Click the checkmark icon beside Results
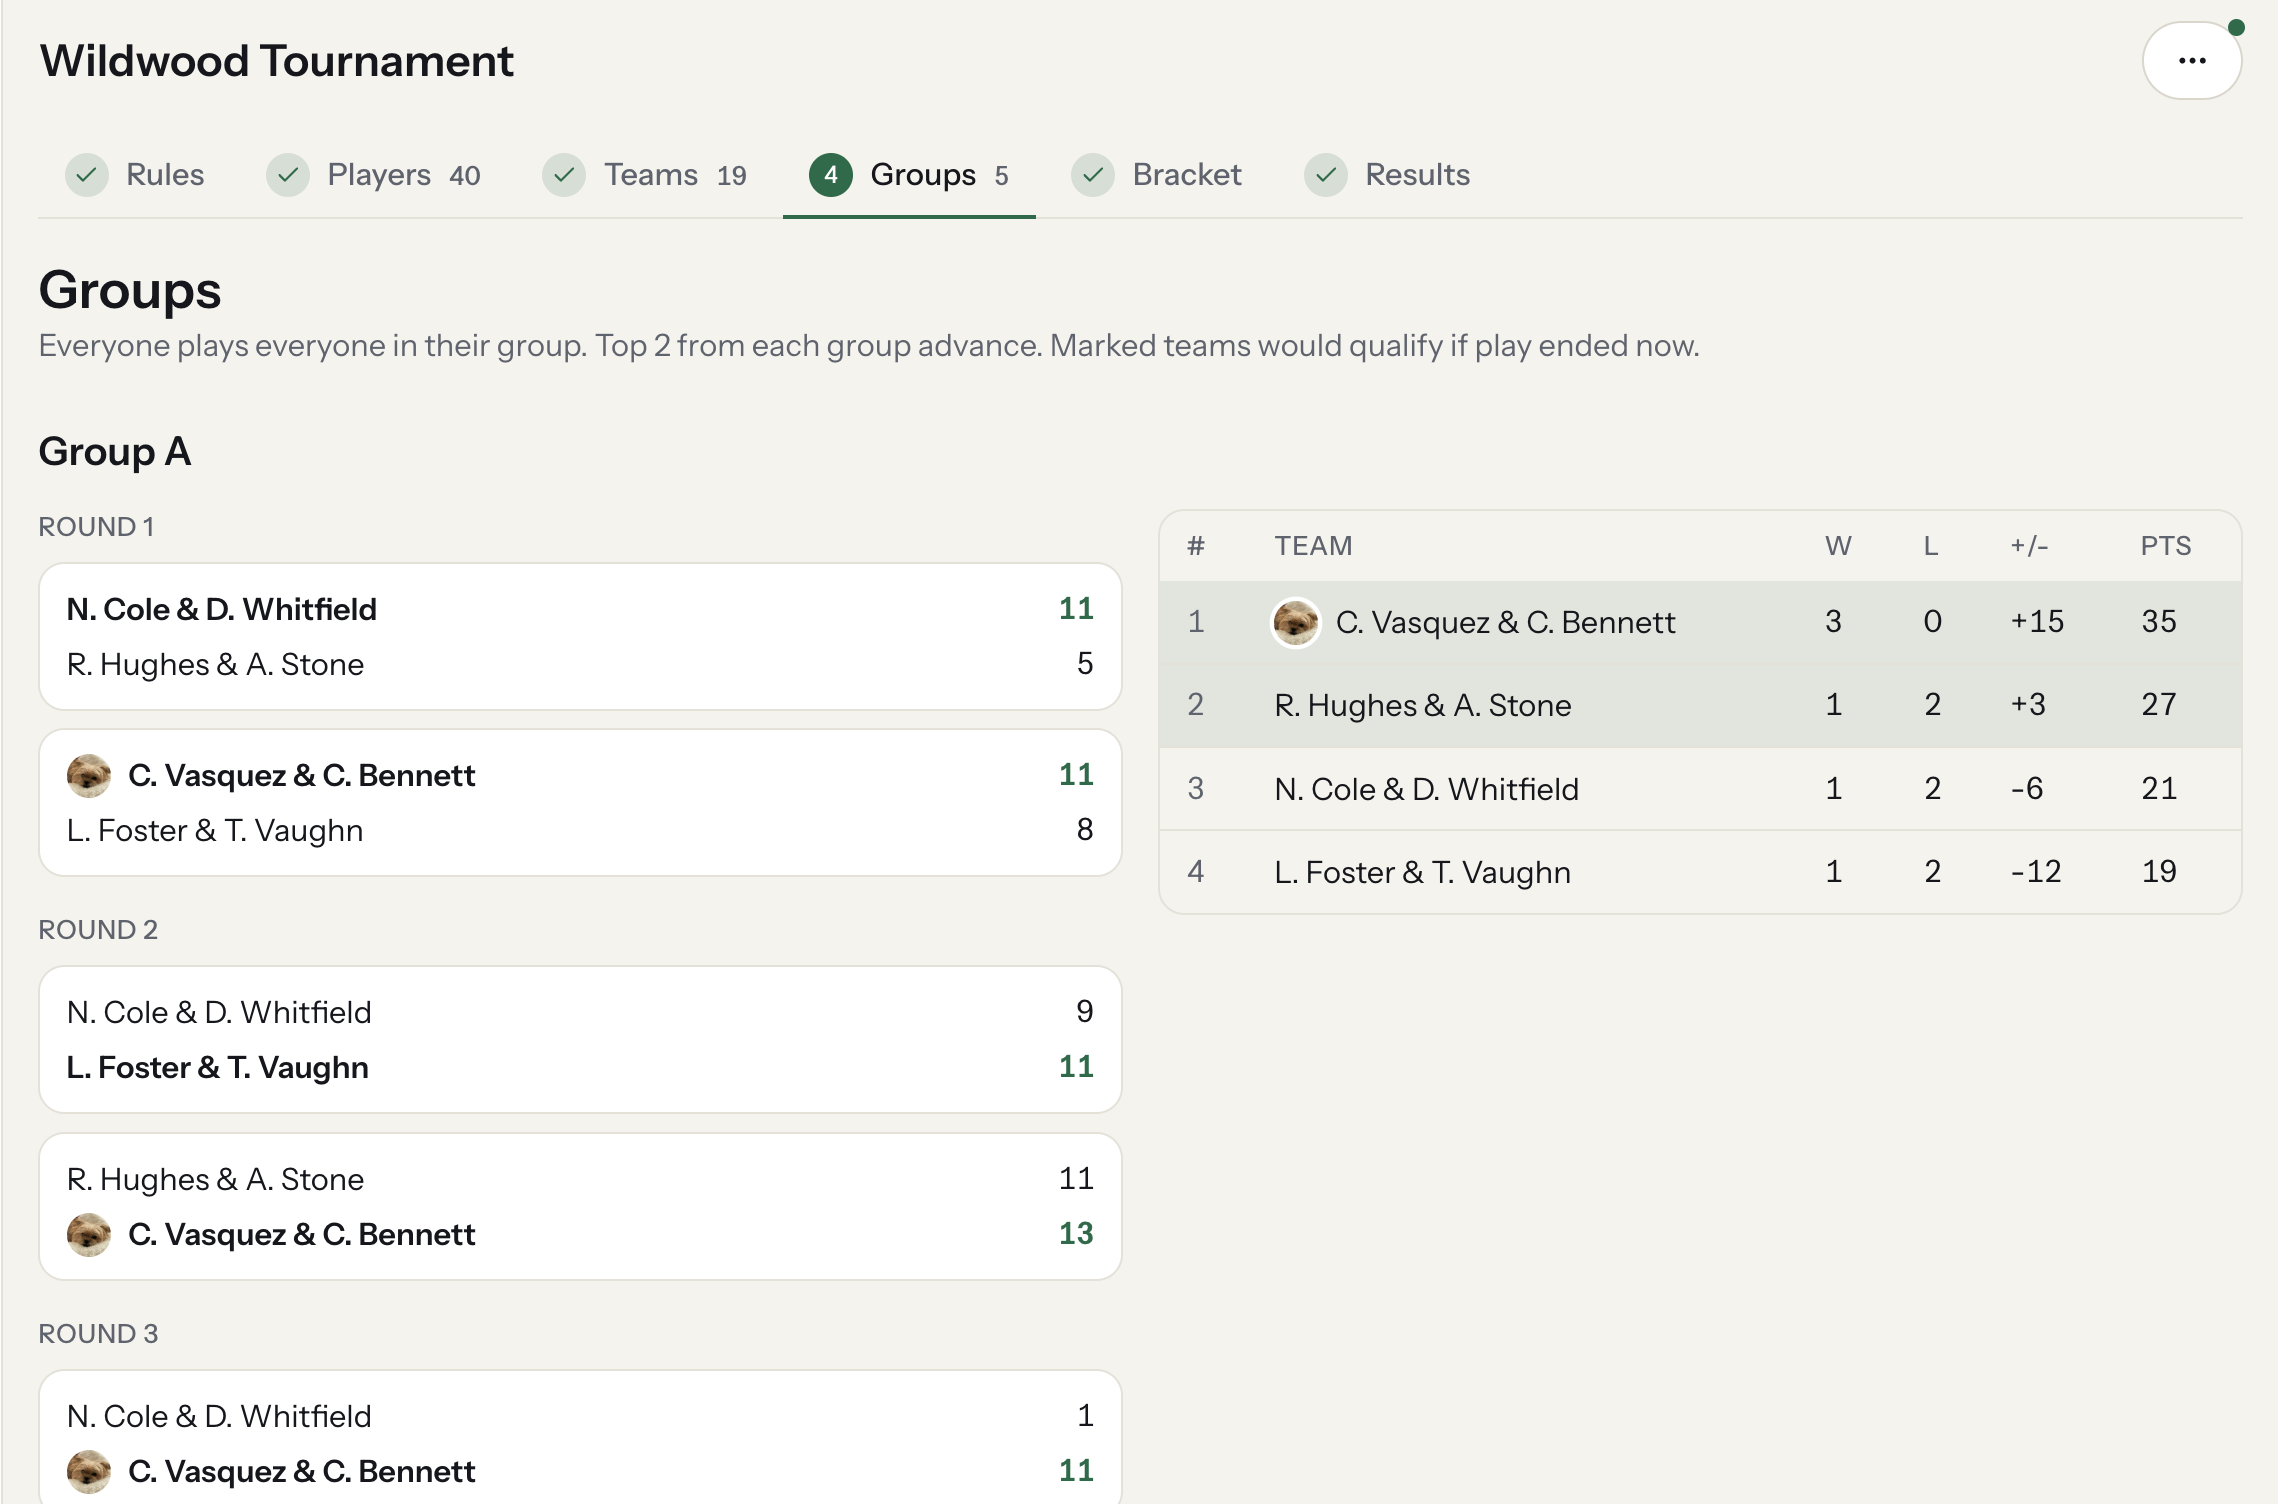 click(x=1326, y=175)
